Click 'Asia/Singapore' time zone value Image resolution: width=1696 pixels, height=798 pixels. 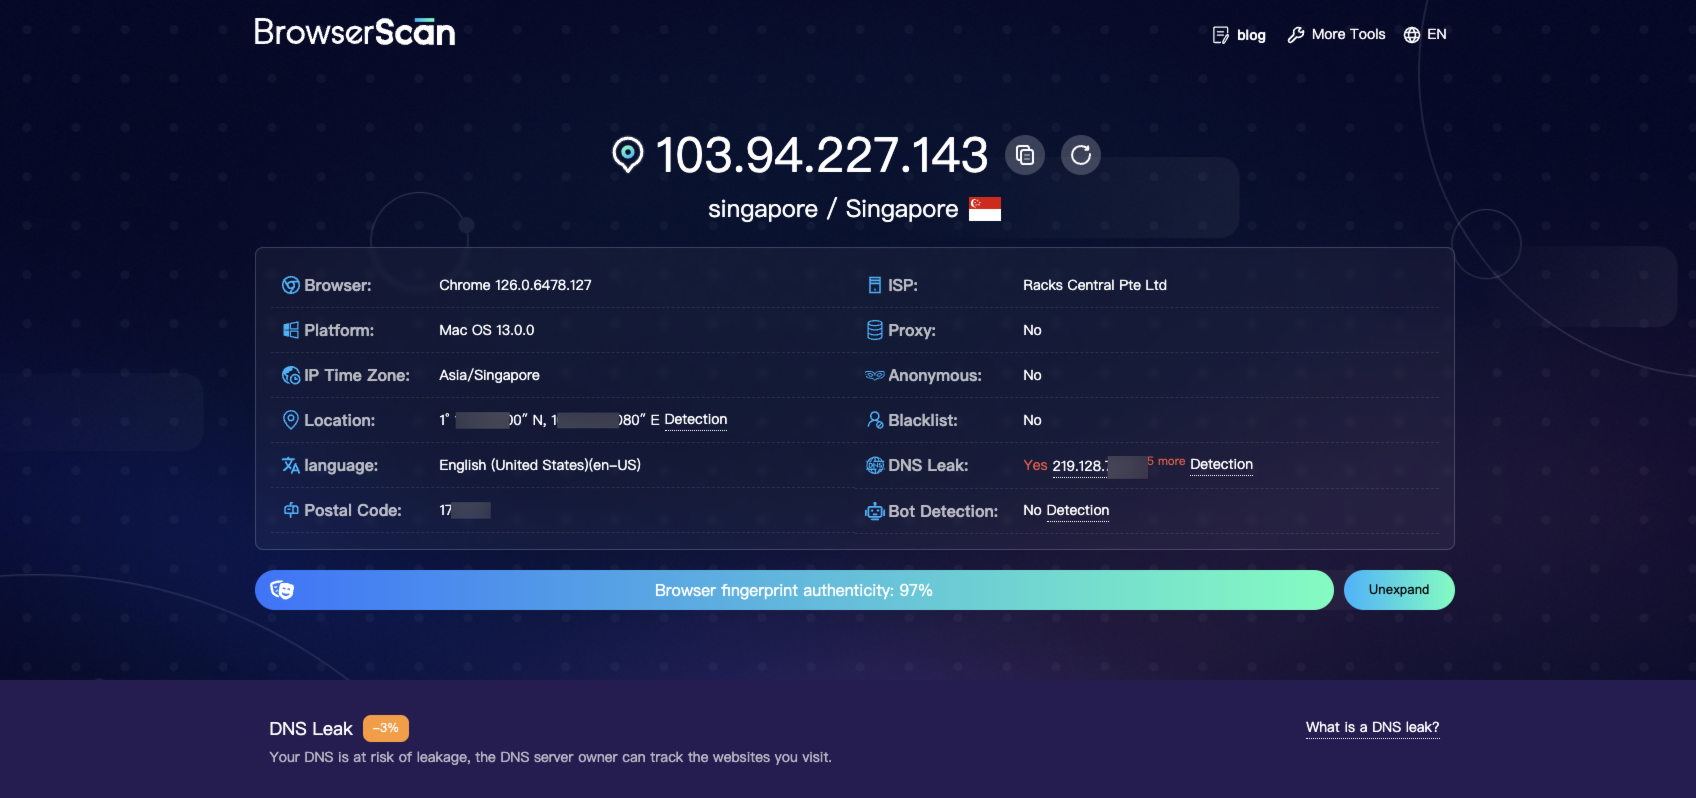click(489, 375)
